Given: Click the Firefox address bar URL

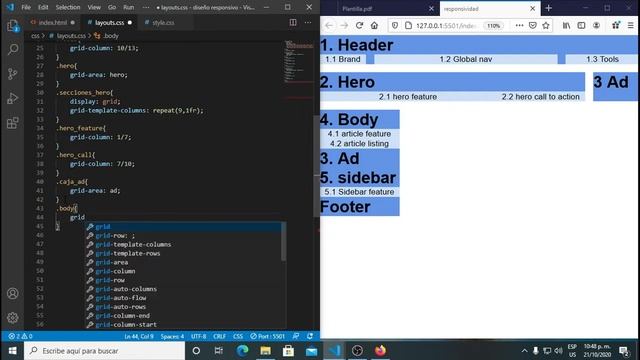Looking at the screenshot, I should (447, 26).
